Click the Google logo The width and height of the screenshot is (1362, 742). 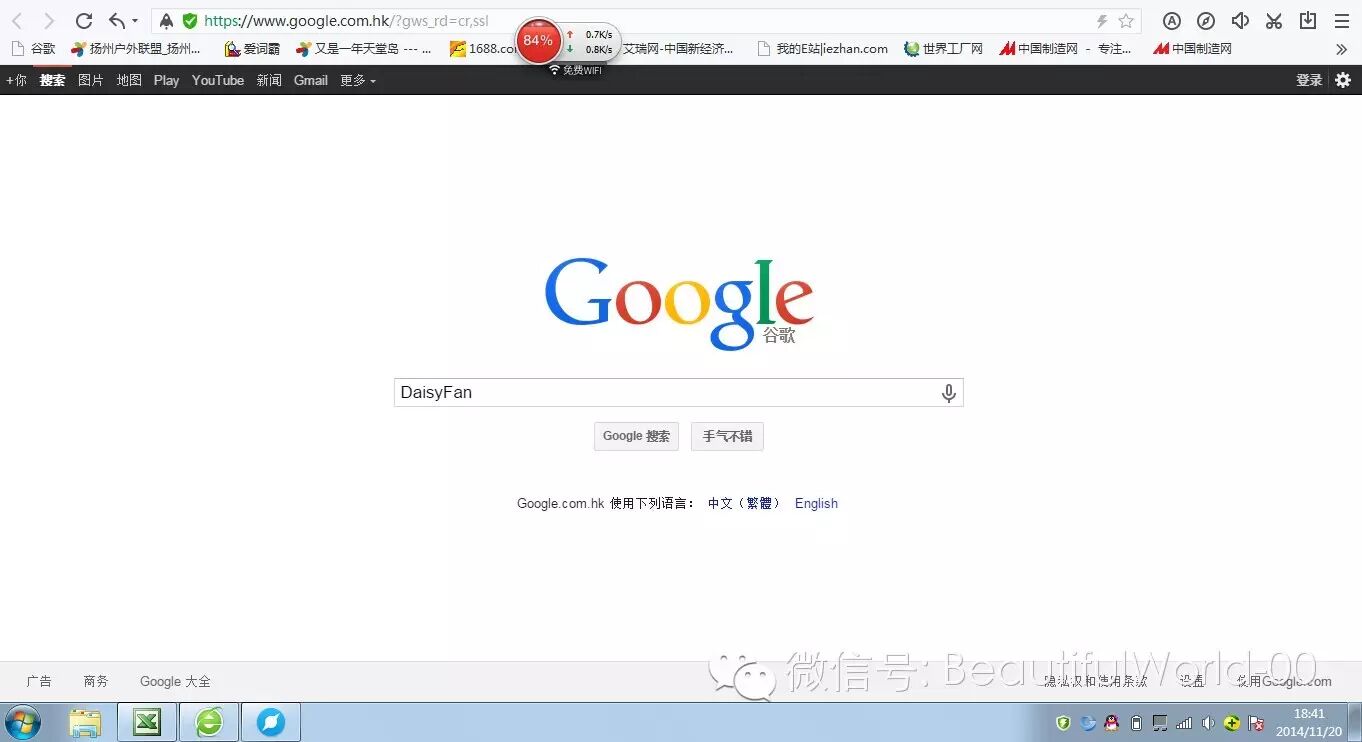pyautogui.click(x=679, y=304)
